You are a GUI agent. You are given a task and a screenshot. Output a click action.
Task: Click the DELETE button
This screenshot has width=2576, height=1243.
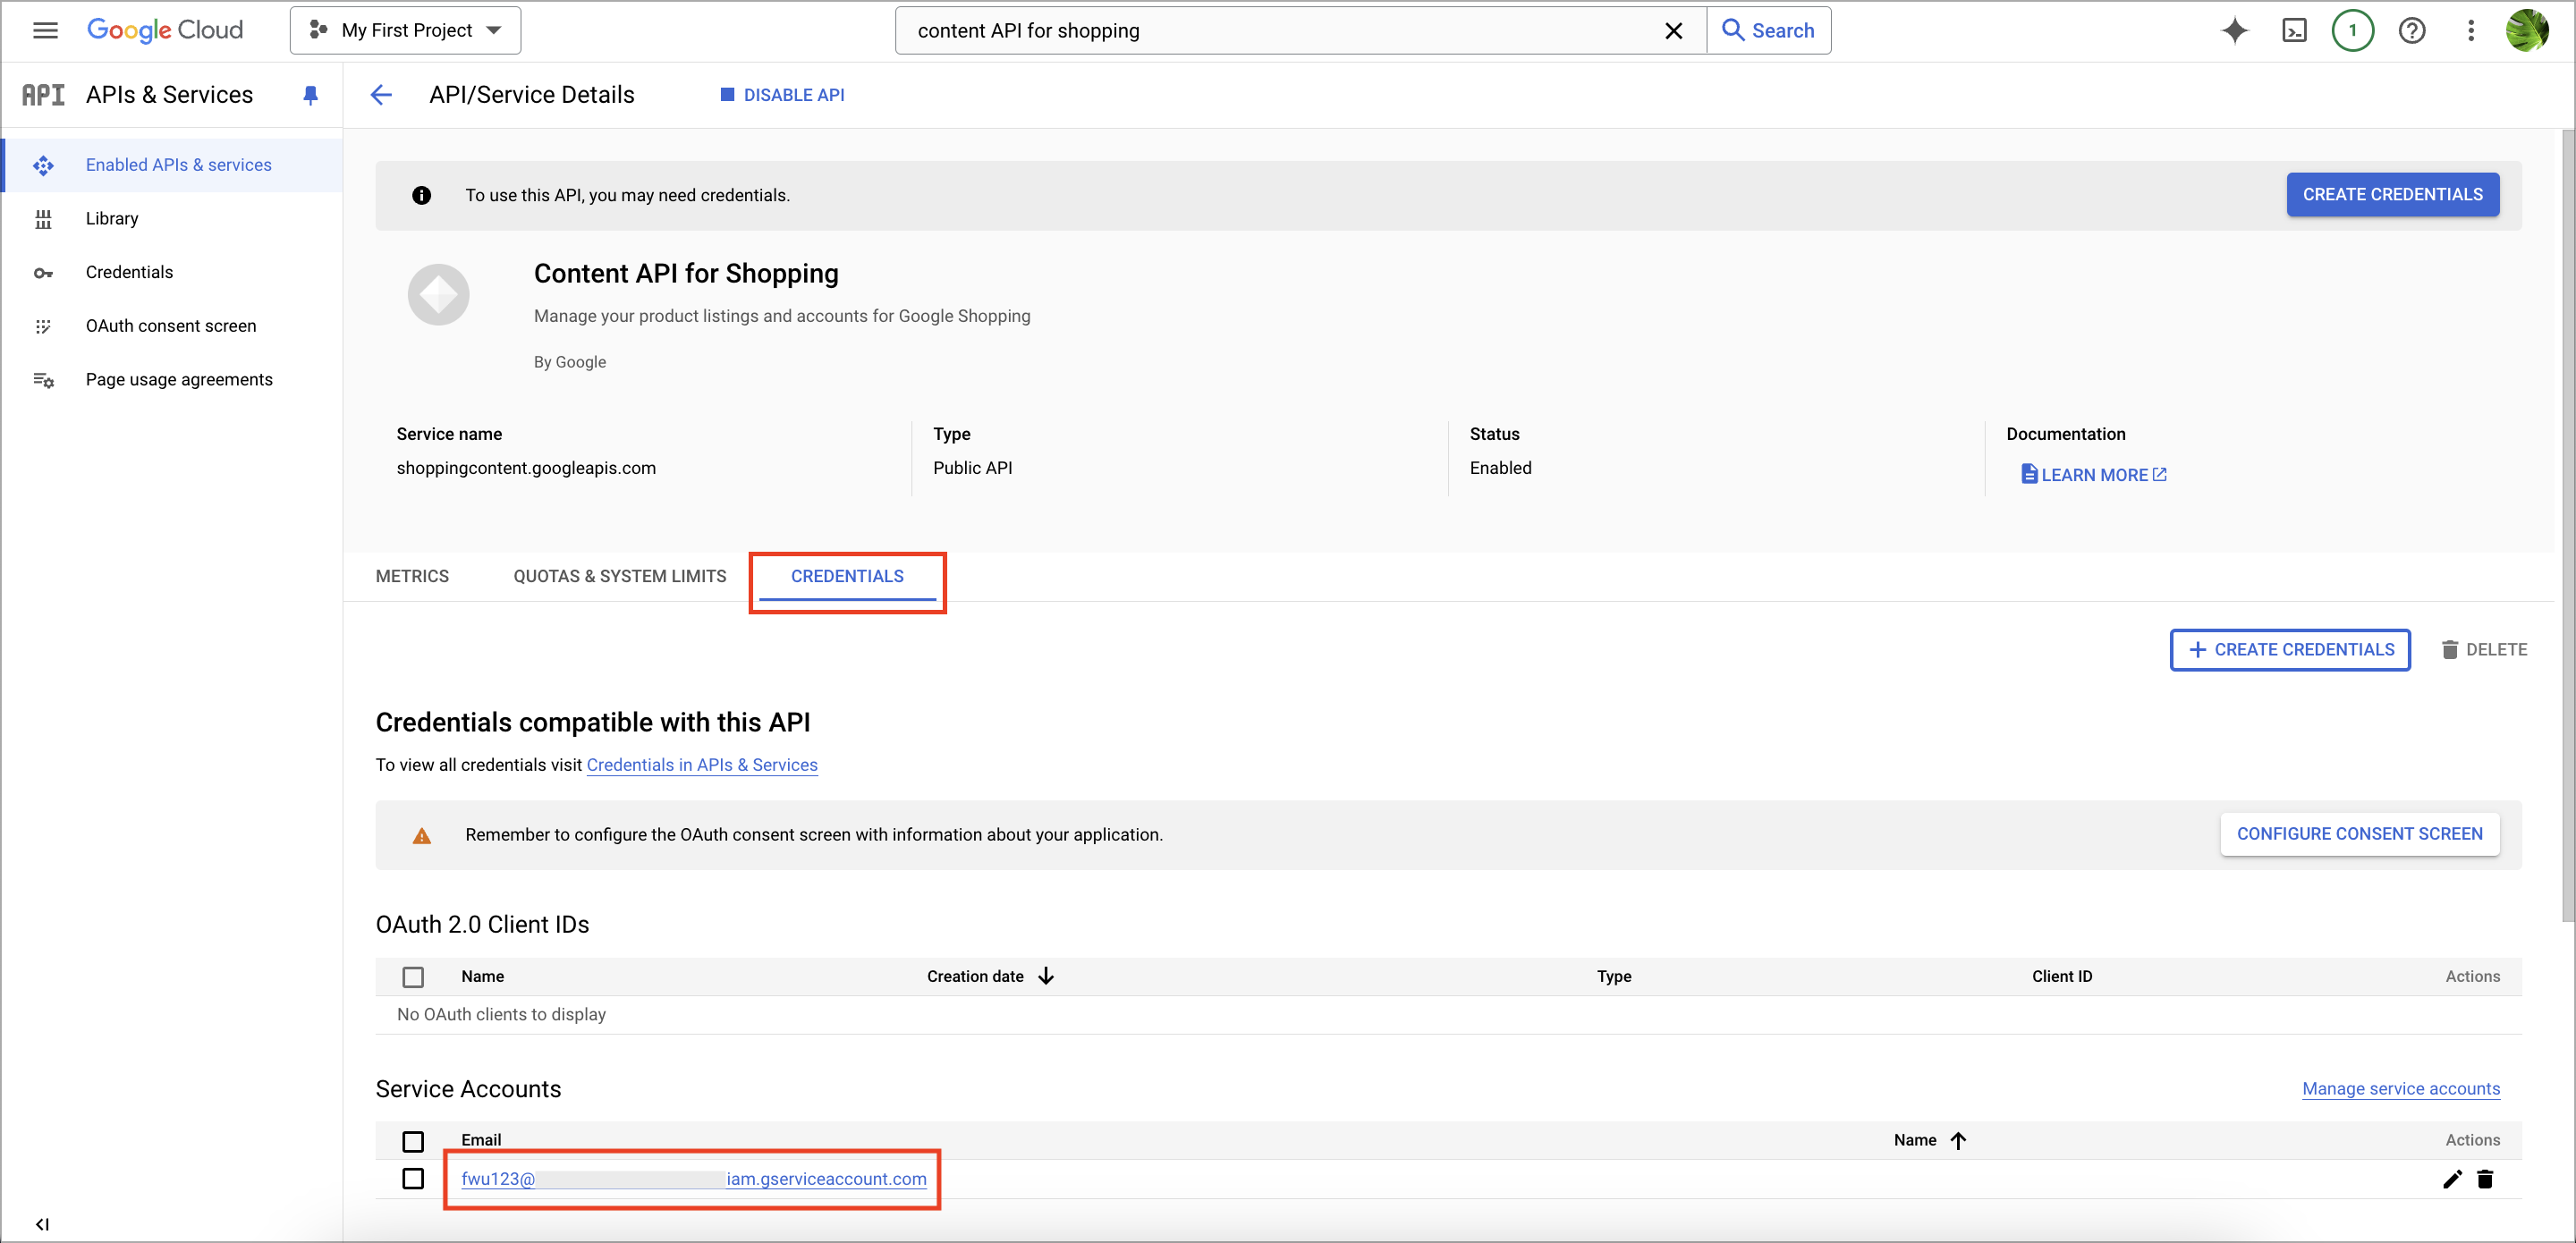(2484, 650)
